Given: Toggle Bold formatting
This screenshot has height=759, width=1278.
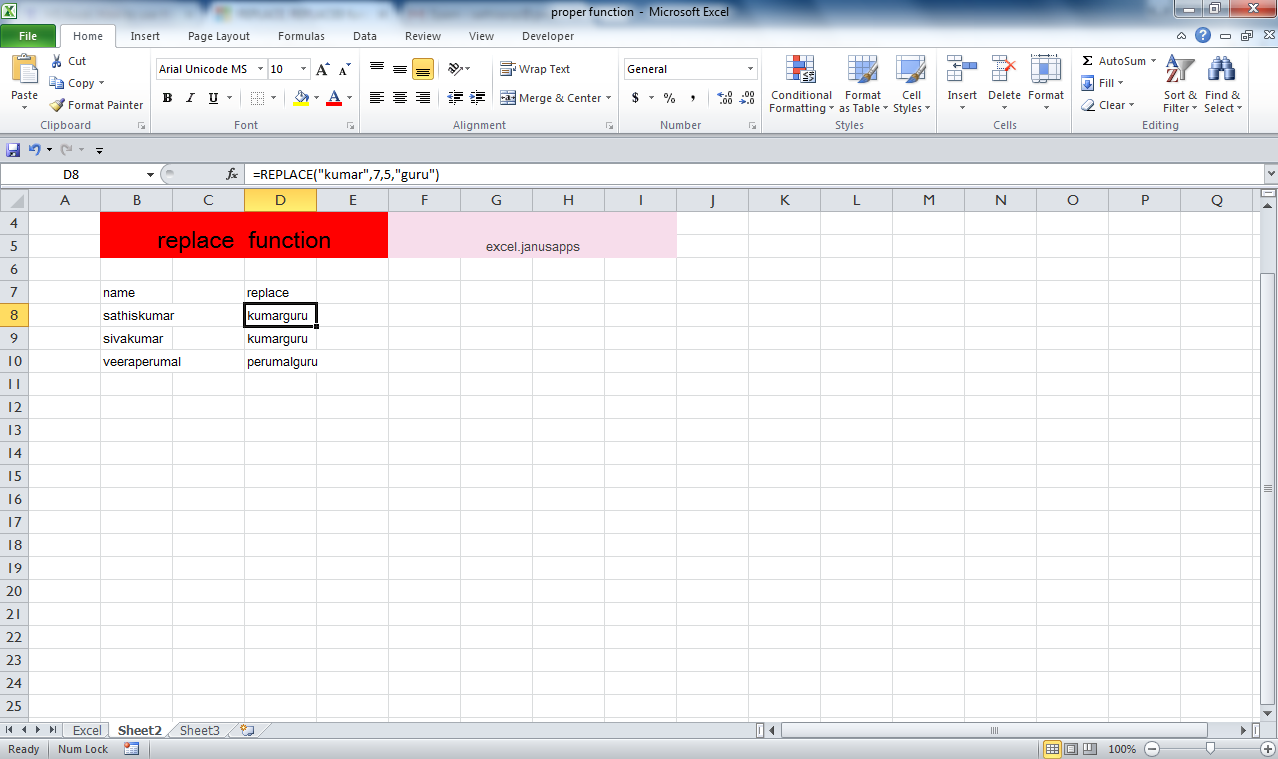Looking at the screenshot, I should coord(167,98).
